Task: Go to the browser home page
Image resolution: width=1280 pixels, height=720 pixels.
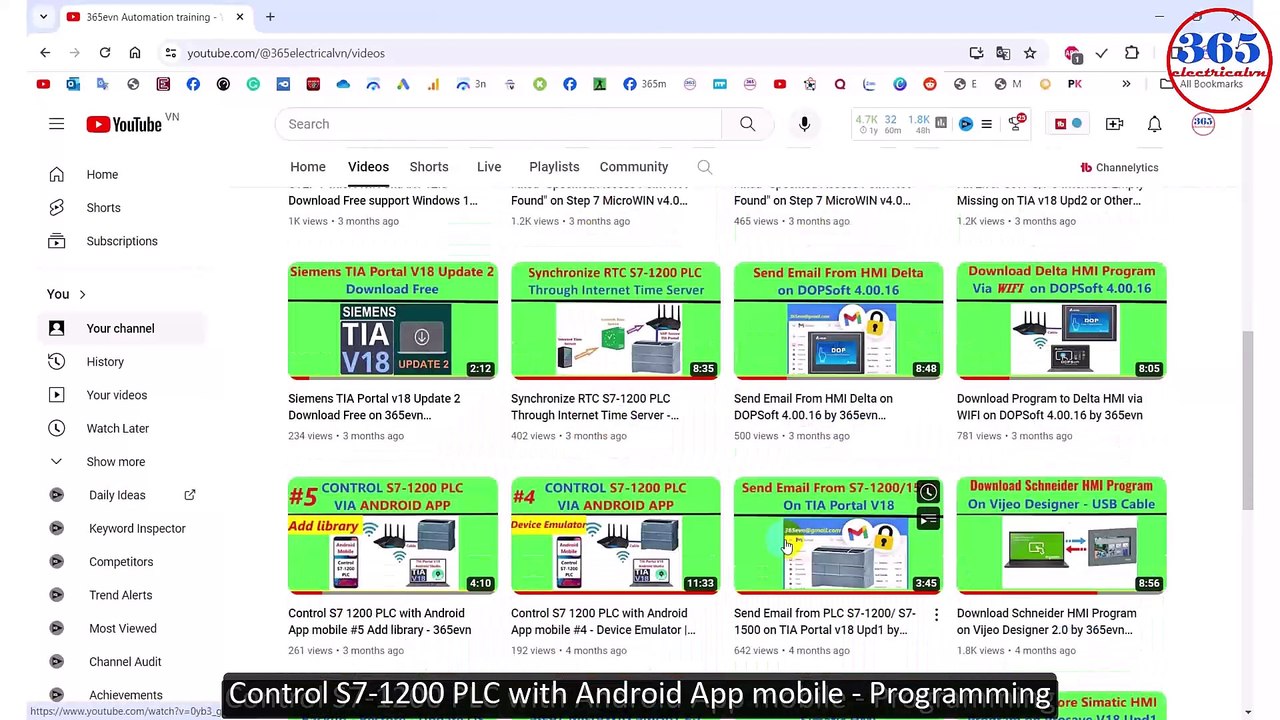Action: (135, 53)
